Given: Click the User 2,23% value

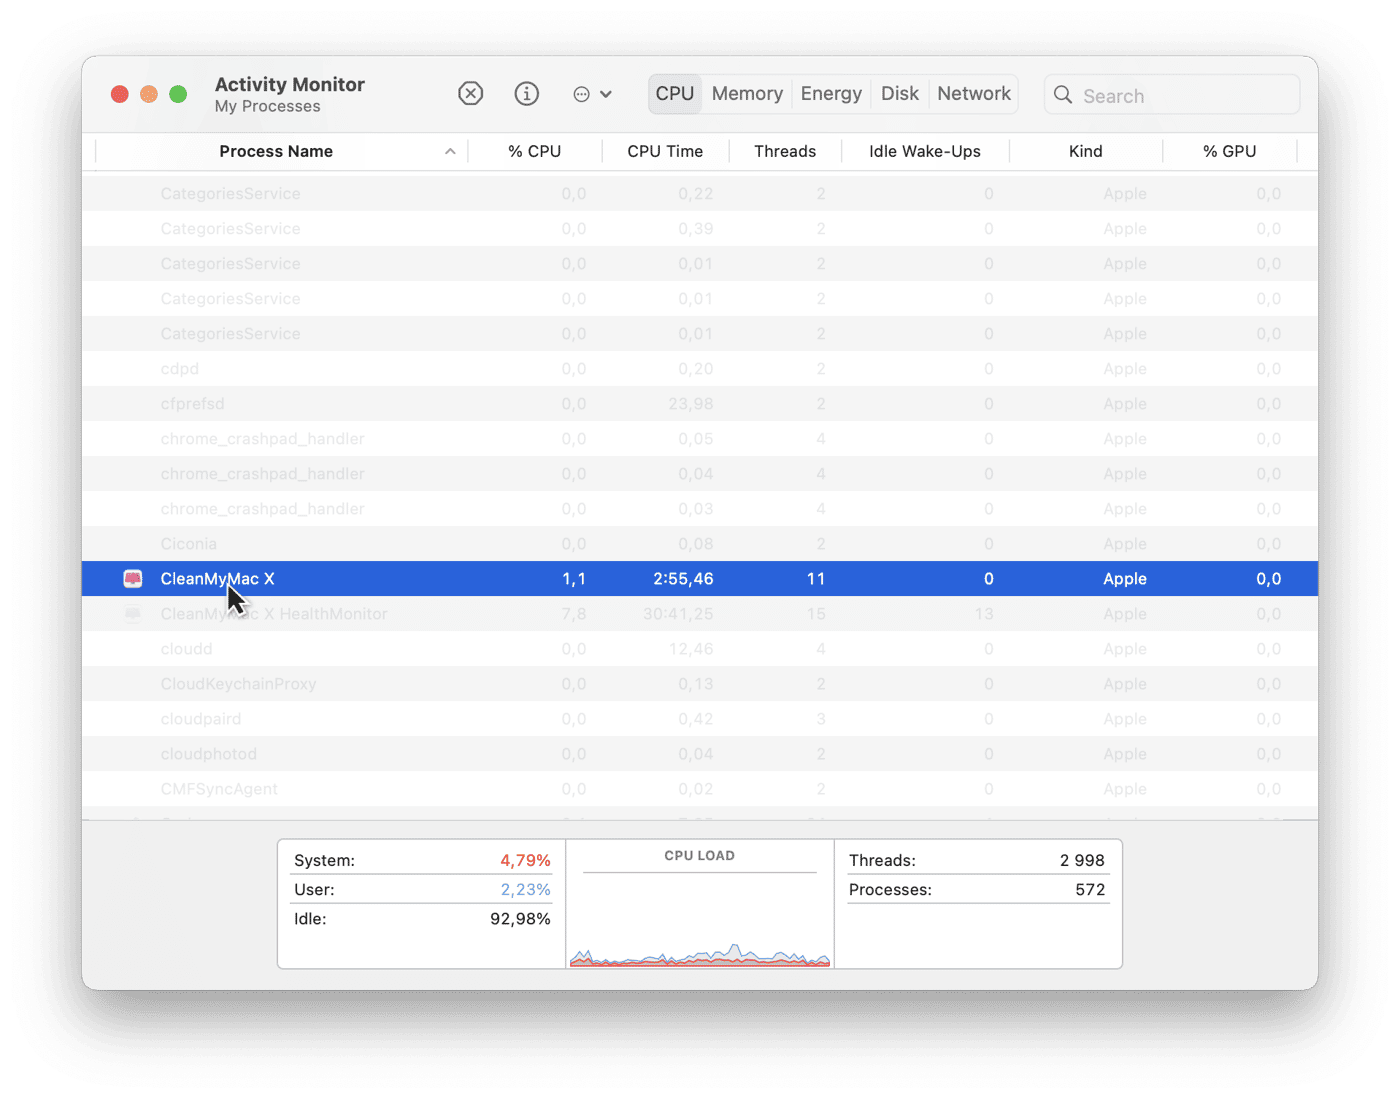Looking at the screenshot, I should [x=525, y=890].
